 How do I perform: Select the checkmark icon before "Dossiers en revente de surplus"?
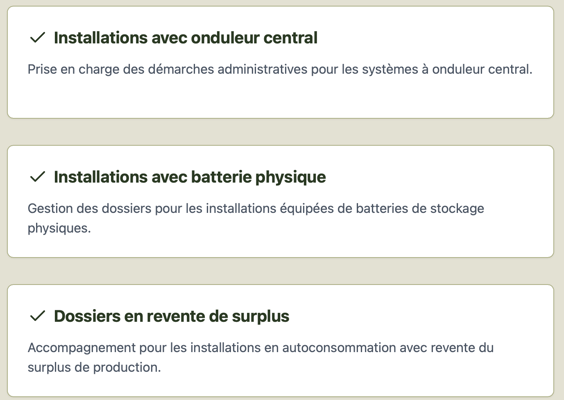(x=37, y=316)
